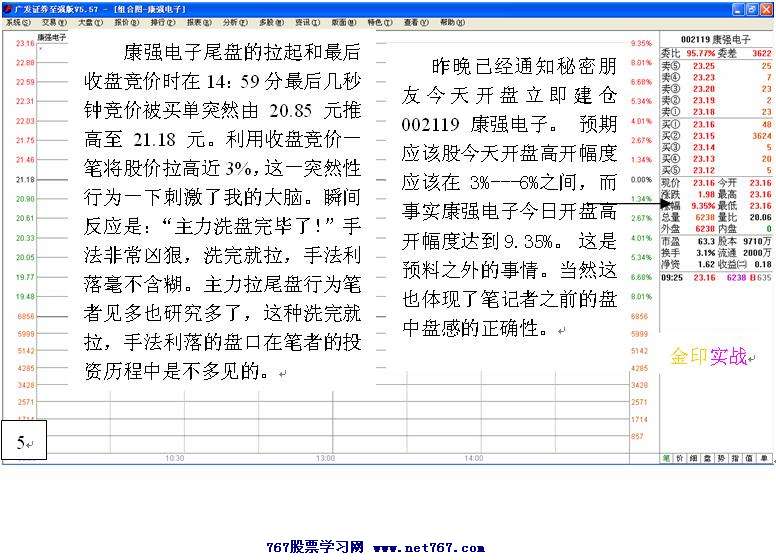Select the 指 indicator tab

pos(736,458)
